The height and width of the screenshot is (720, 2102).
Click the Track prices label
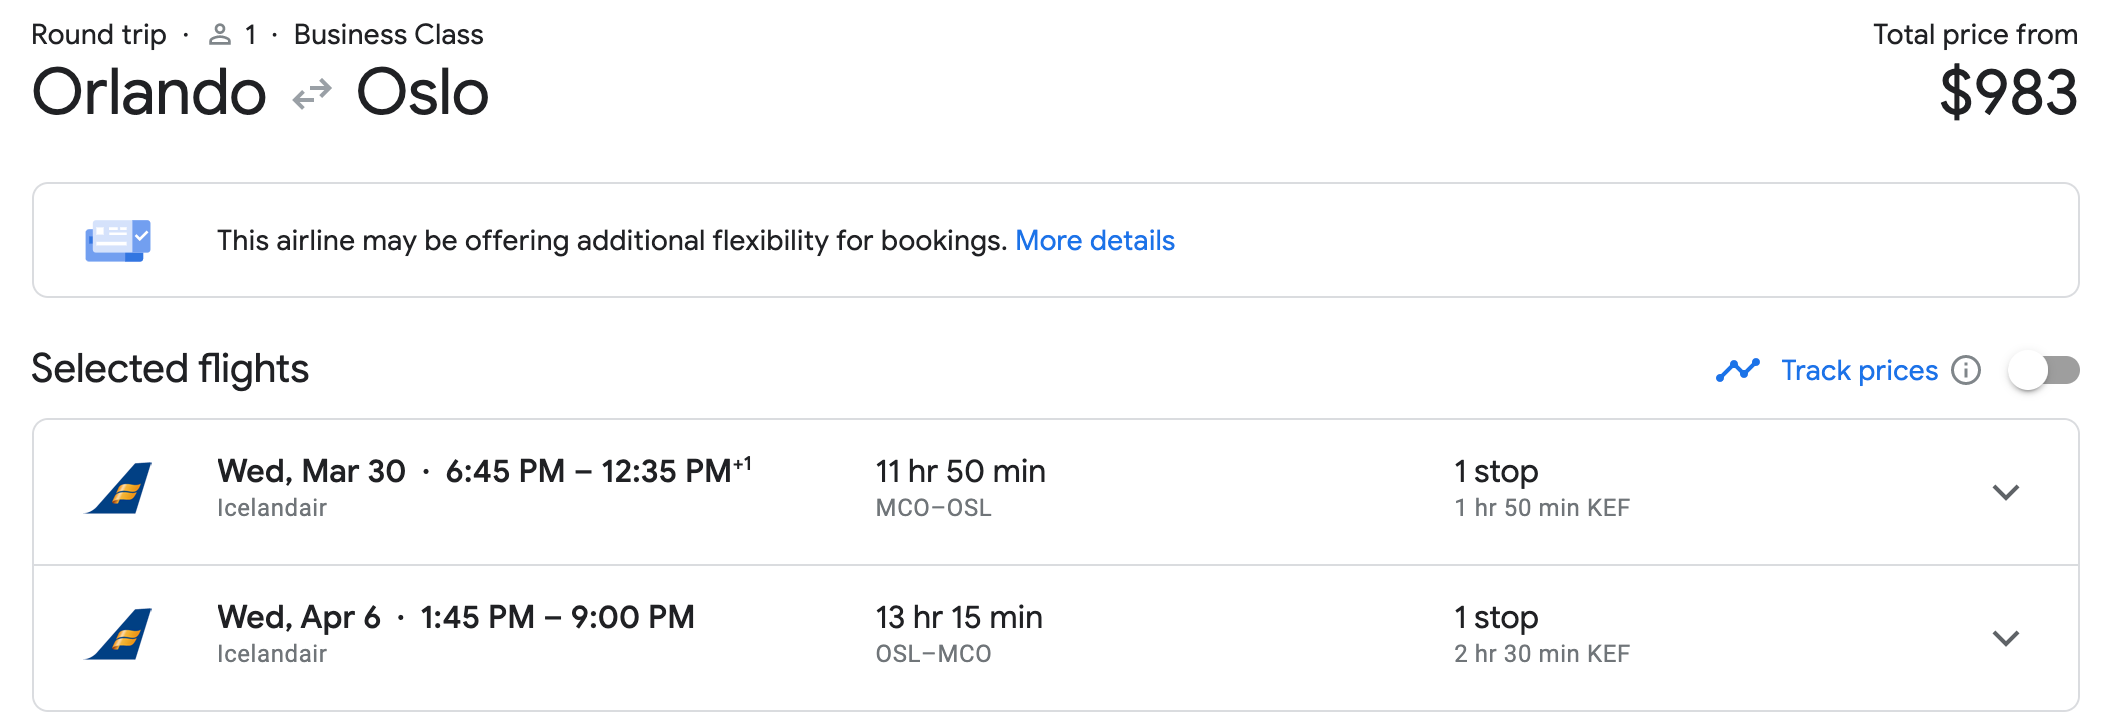tap(1860, 371)
